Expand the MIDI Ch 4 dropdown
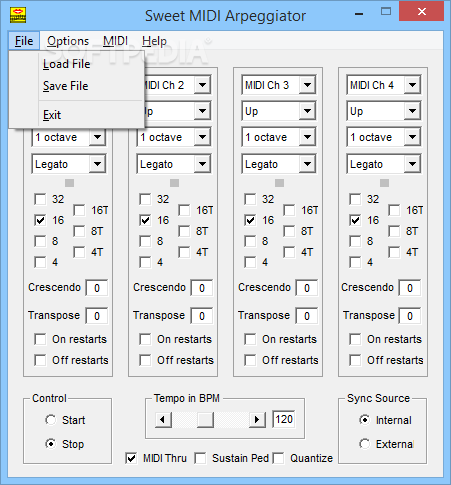Screen dimensions: 451x485 point(412,85)
